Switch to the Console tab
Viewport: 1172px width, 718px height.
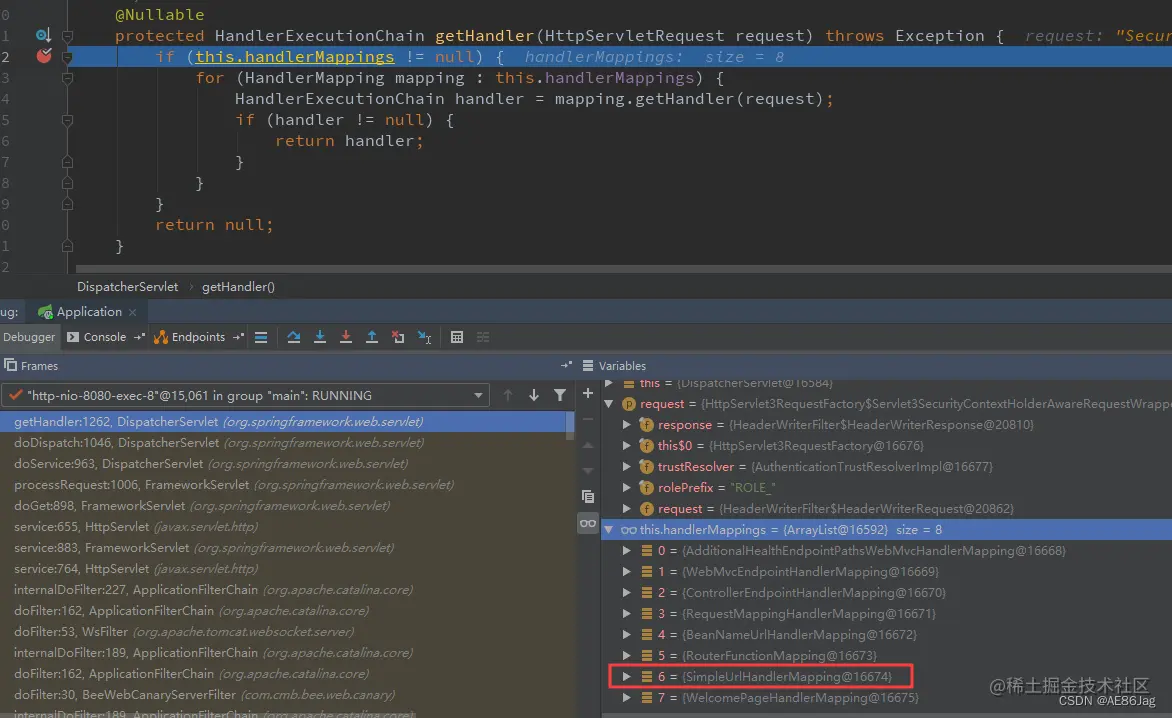point(104,337)
